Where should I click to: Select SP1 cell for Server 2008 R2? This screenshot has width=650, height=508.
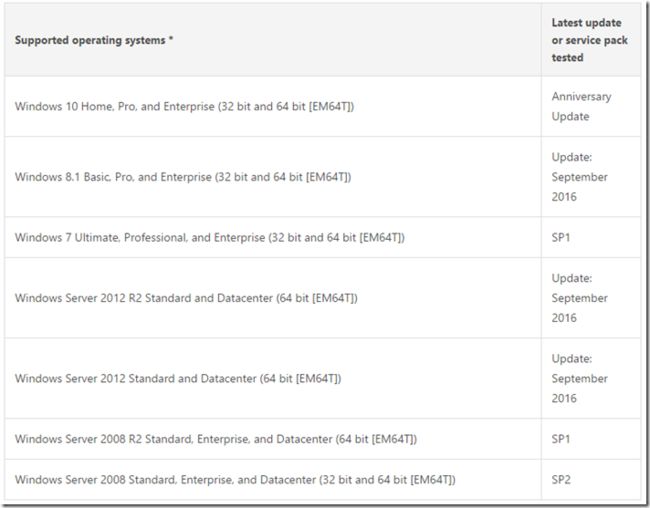click(x=560, y=439)
